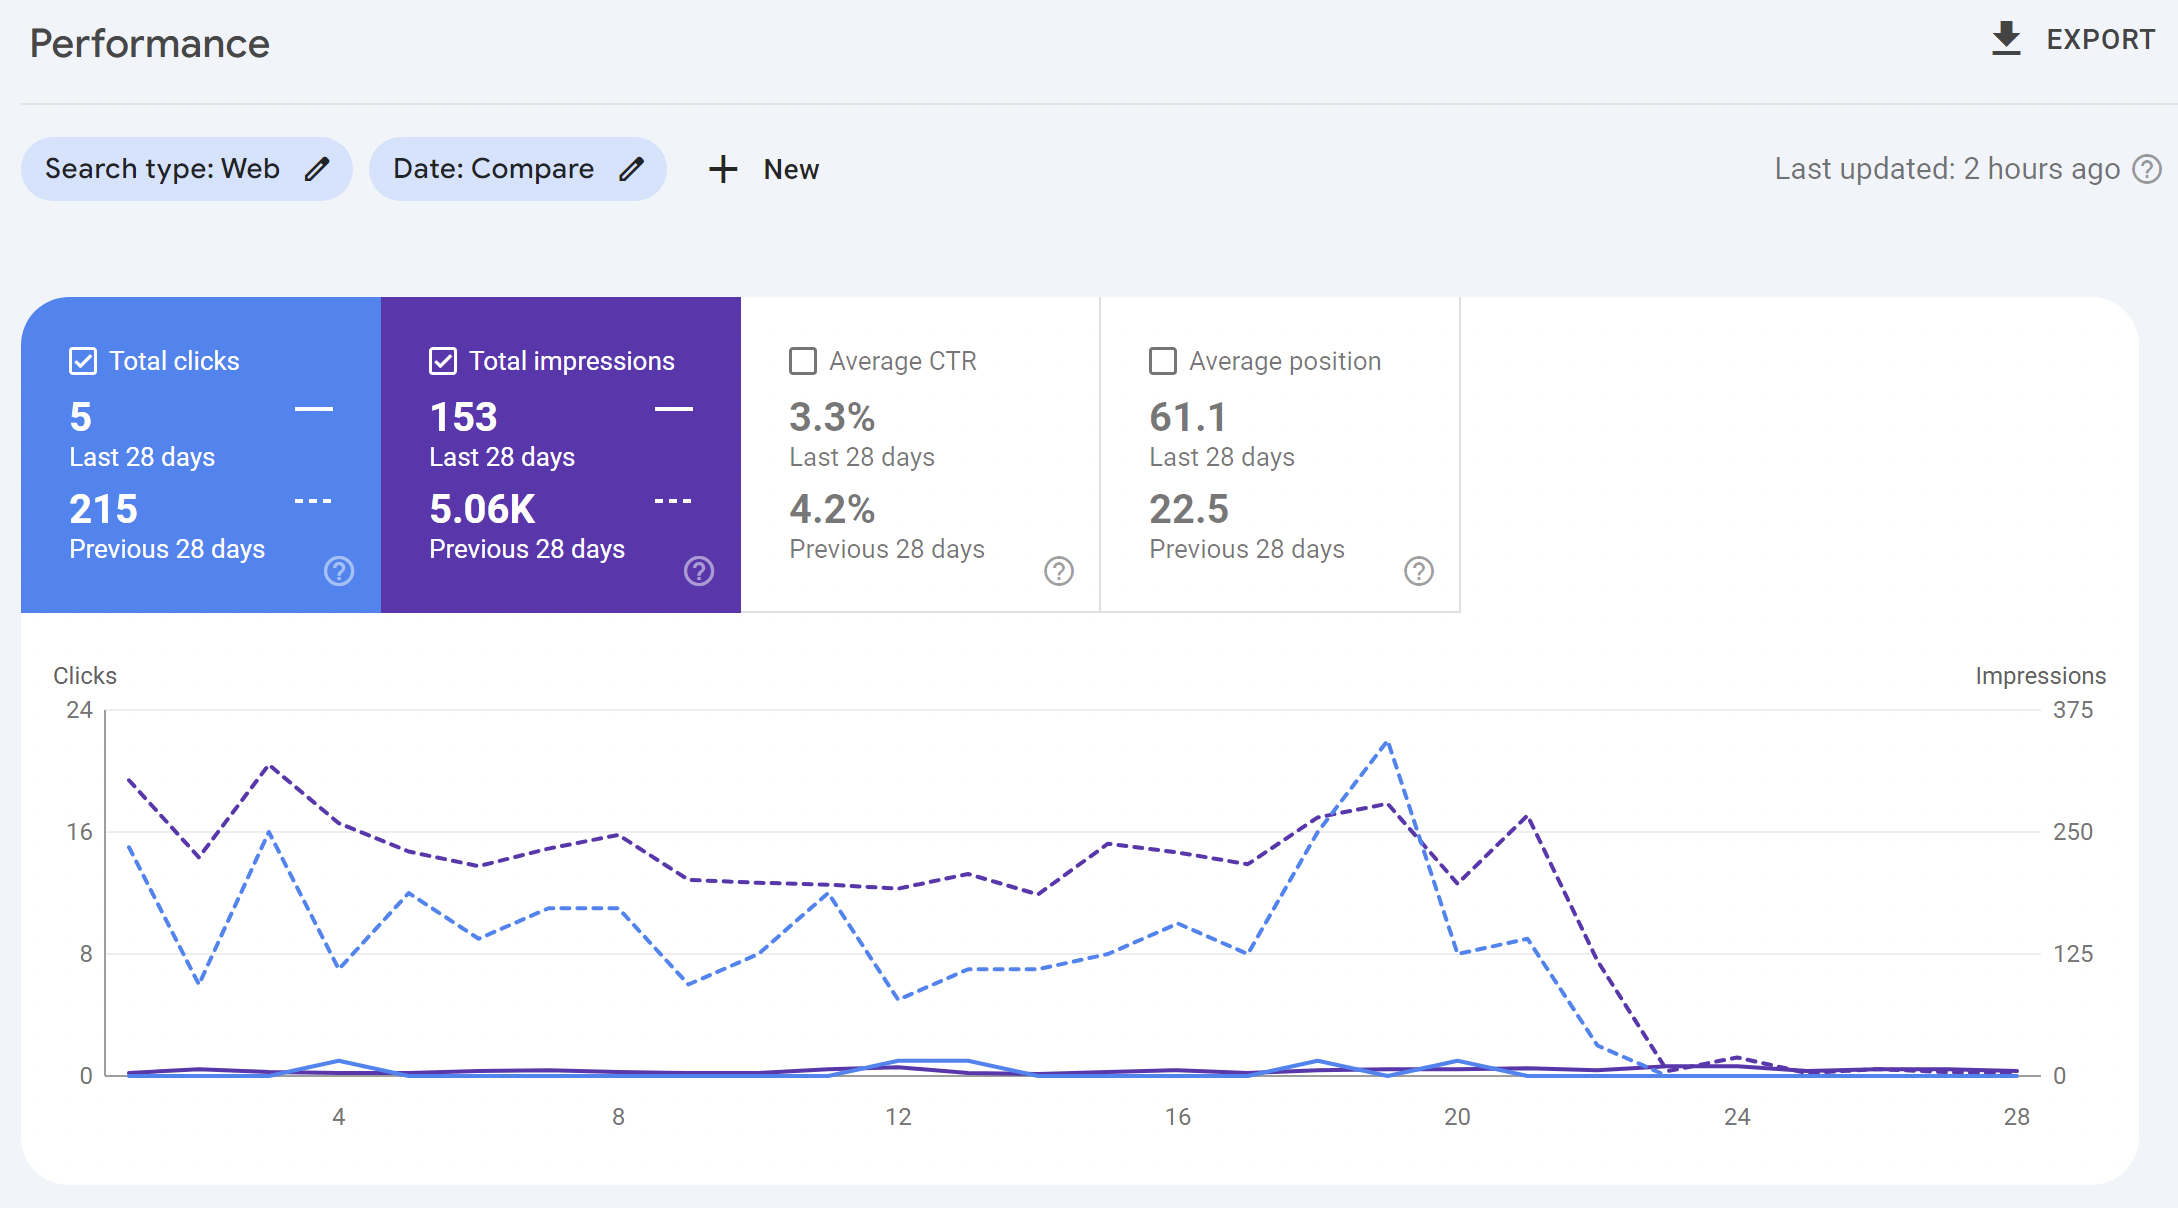Click the 4.2% previous CTR value
Screen dimensions: 2178x1208
click(832, 509)
